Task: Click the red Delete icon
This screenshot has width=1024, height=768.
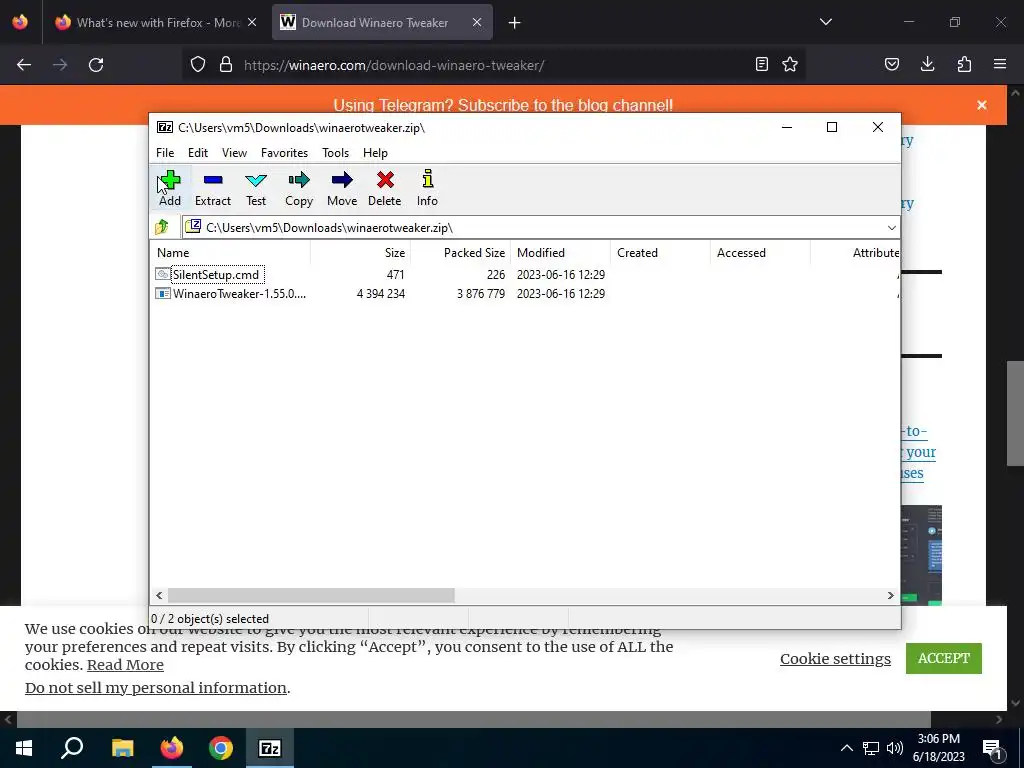Action: [x=385, y=188]
